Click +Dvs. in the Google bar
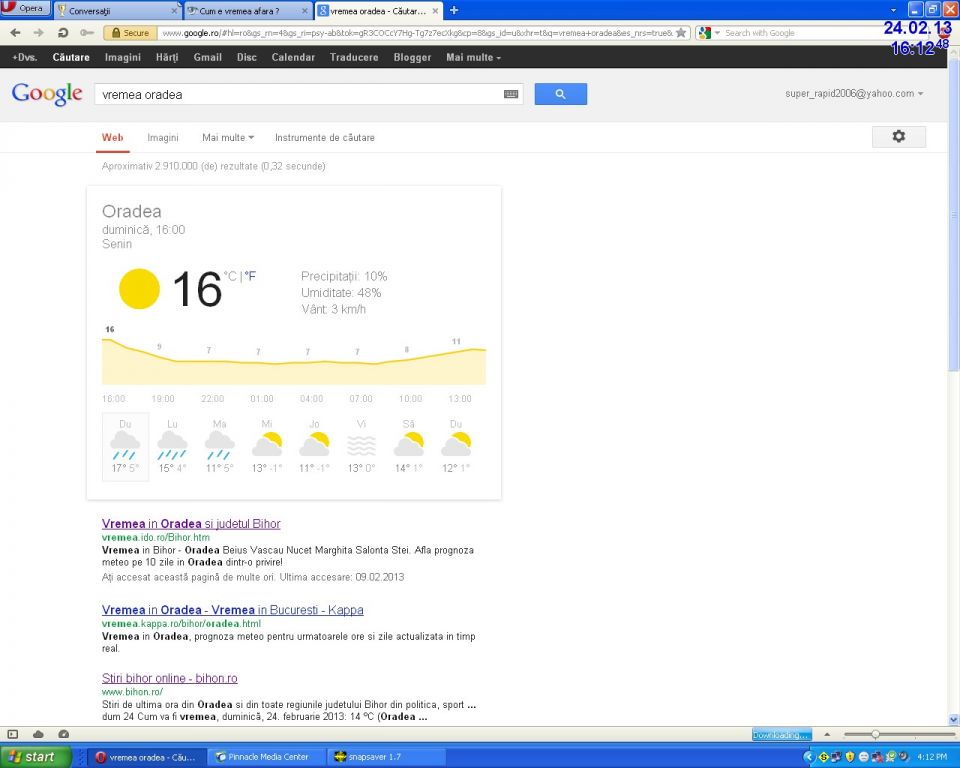960x768 pixels. pos(24,58)
